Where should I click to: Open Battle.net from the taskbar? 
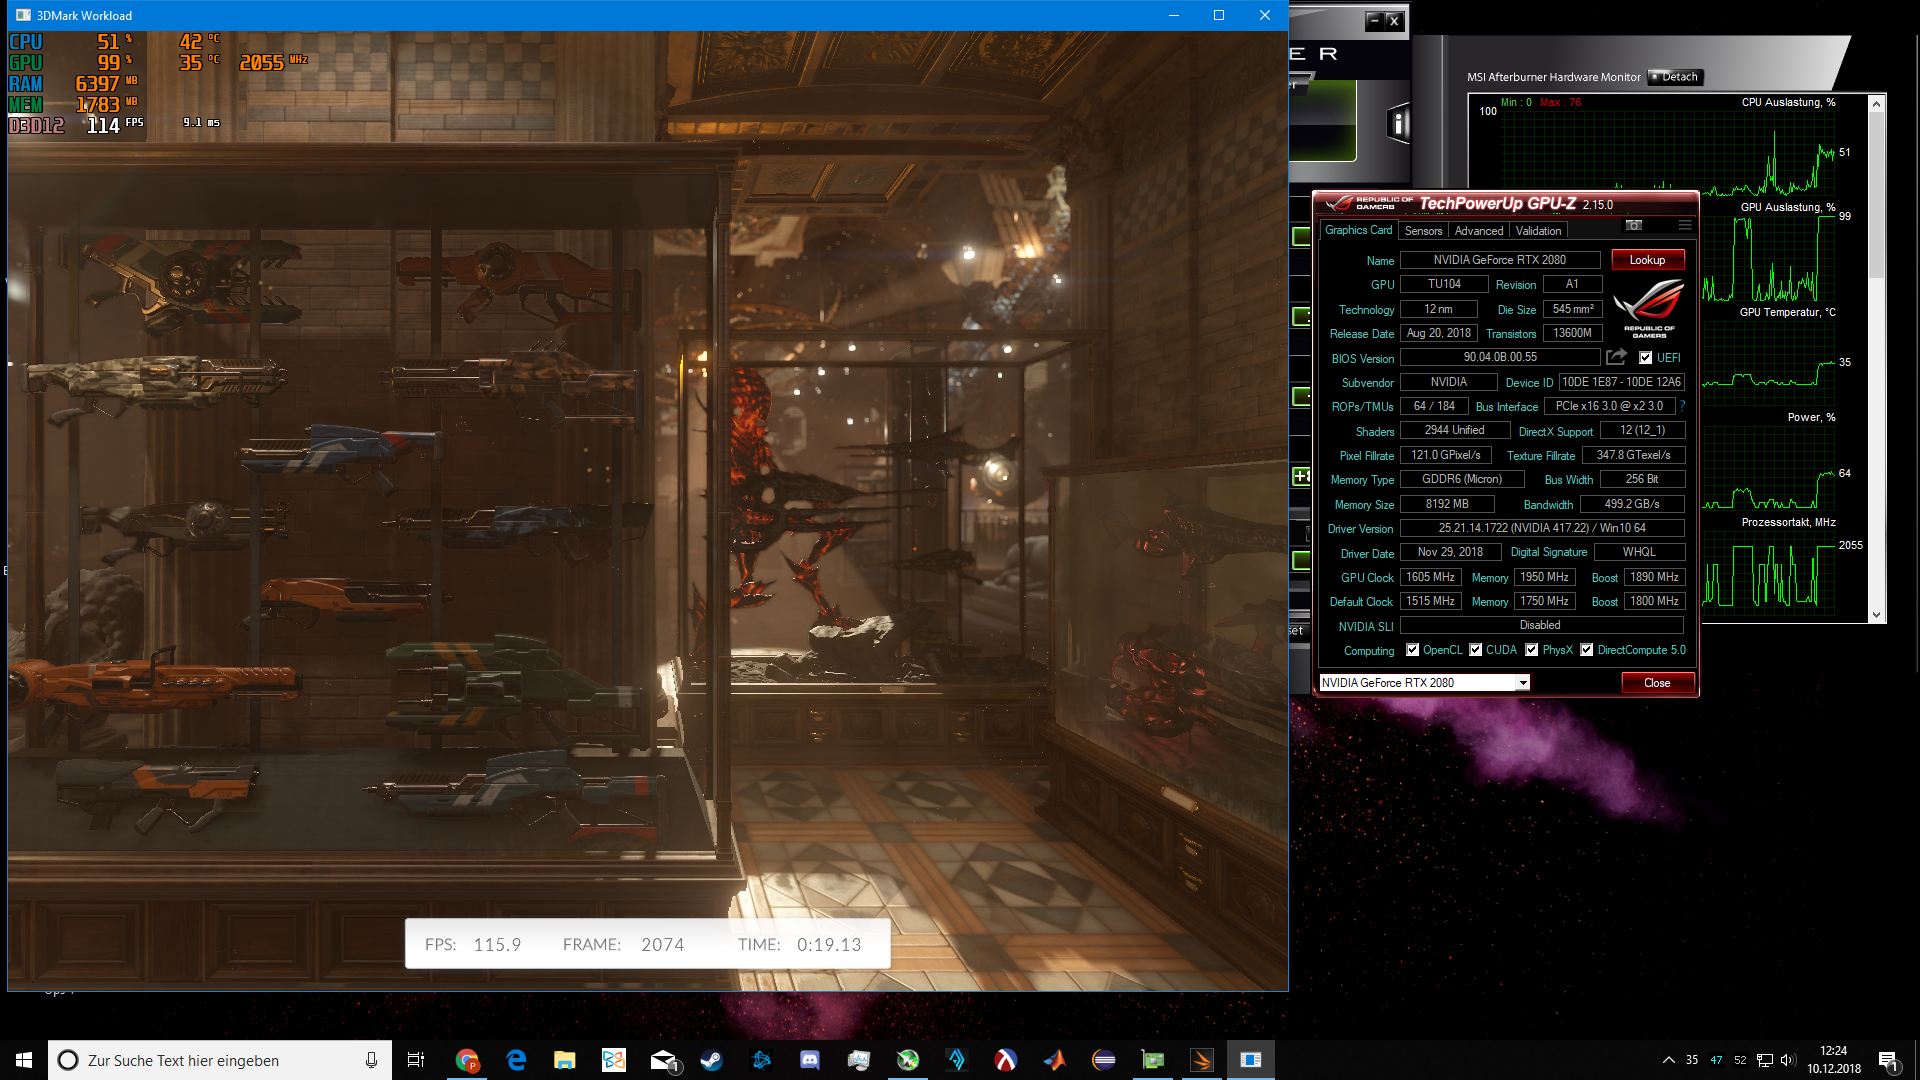761,1060
